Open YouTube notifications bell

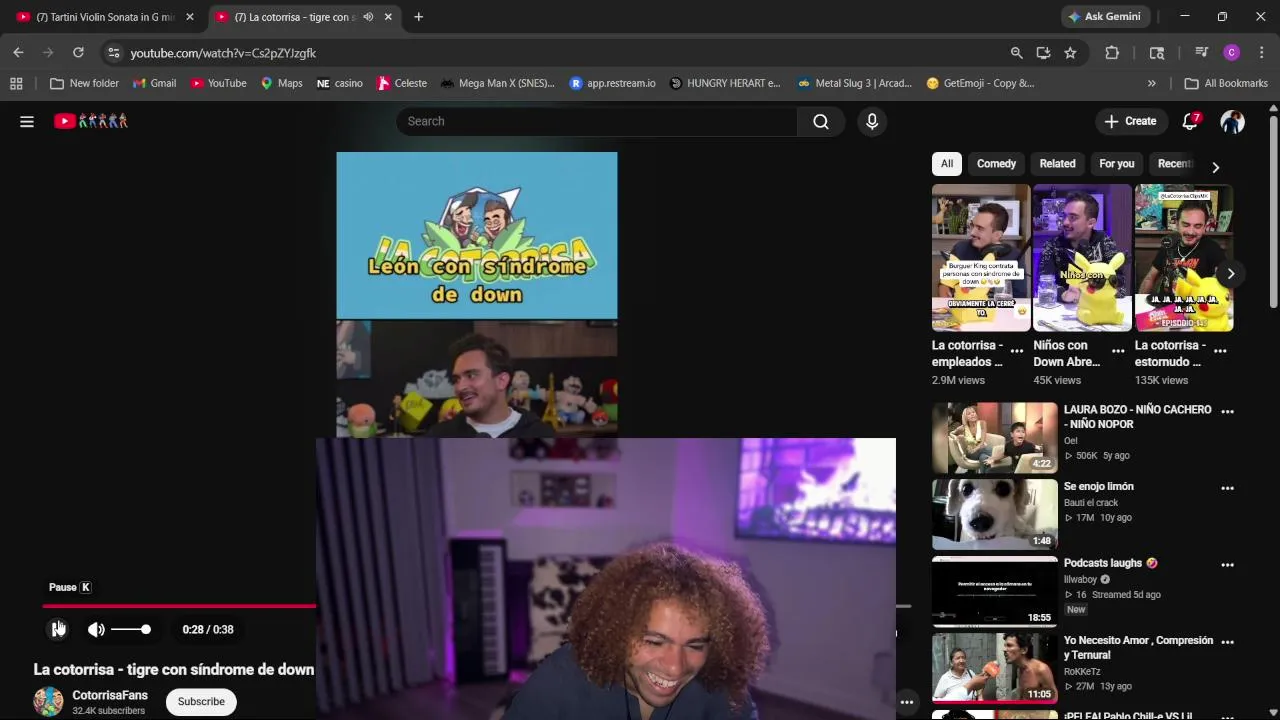point(1190,121)
